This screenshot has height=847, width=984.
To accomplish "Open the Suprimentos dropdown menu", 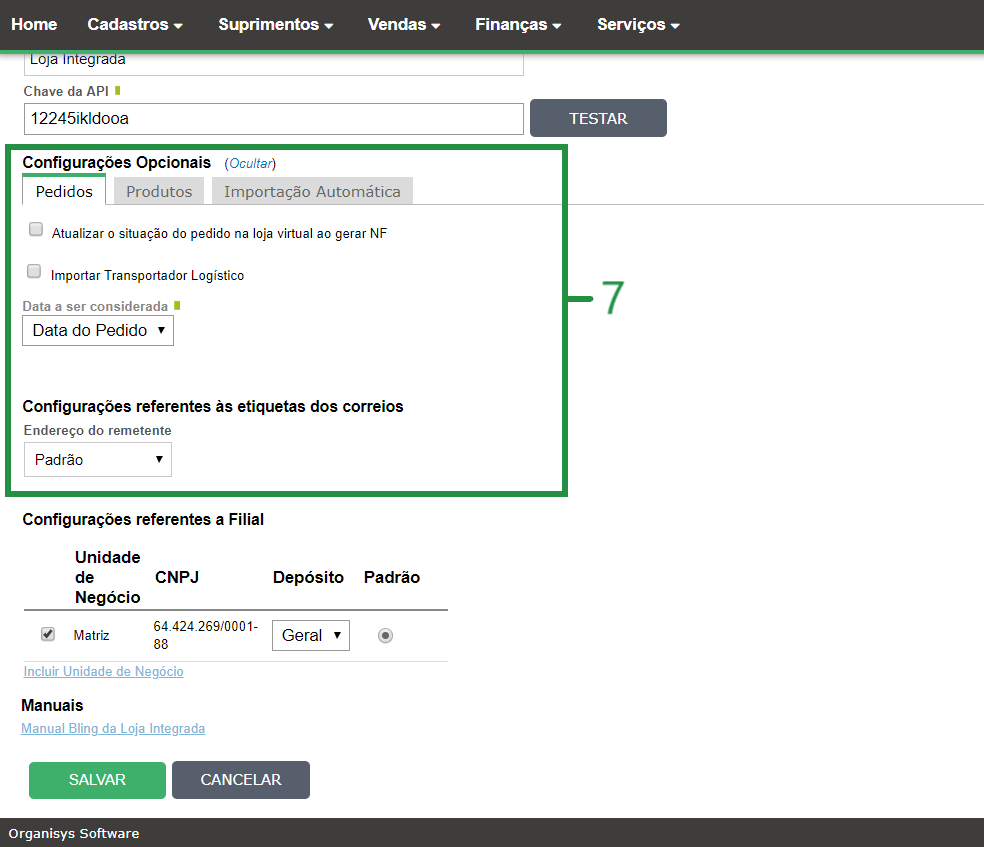I will click(x=276, y=24).
